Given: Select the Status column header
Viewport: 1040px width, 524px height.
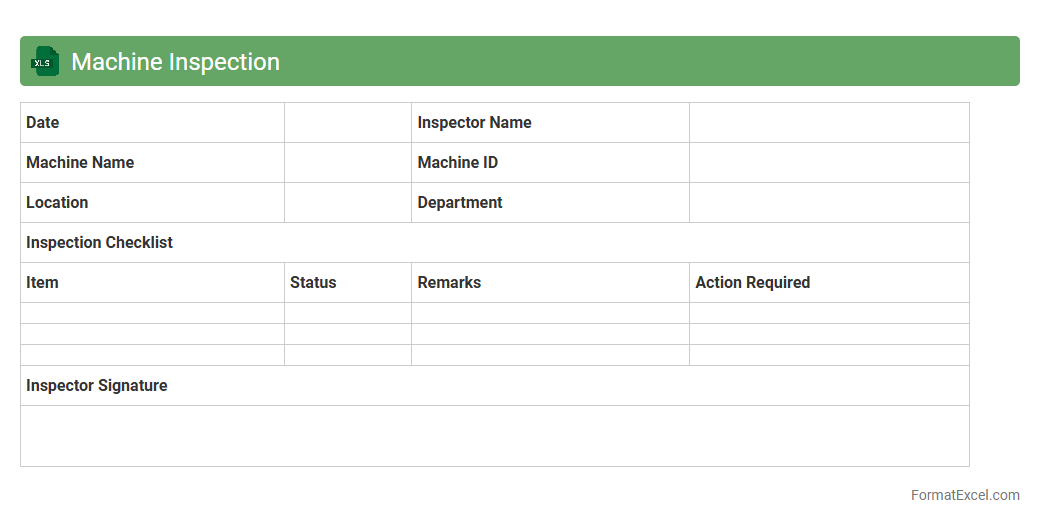Looking at the screenshot, I should coord(313,283).
